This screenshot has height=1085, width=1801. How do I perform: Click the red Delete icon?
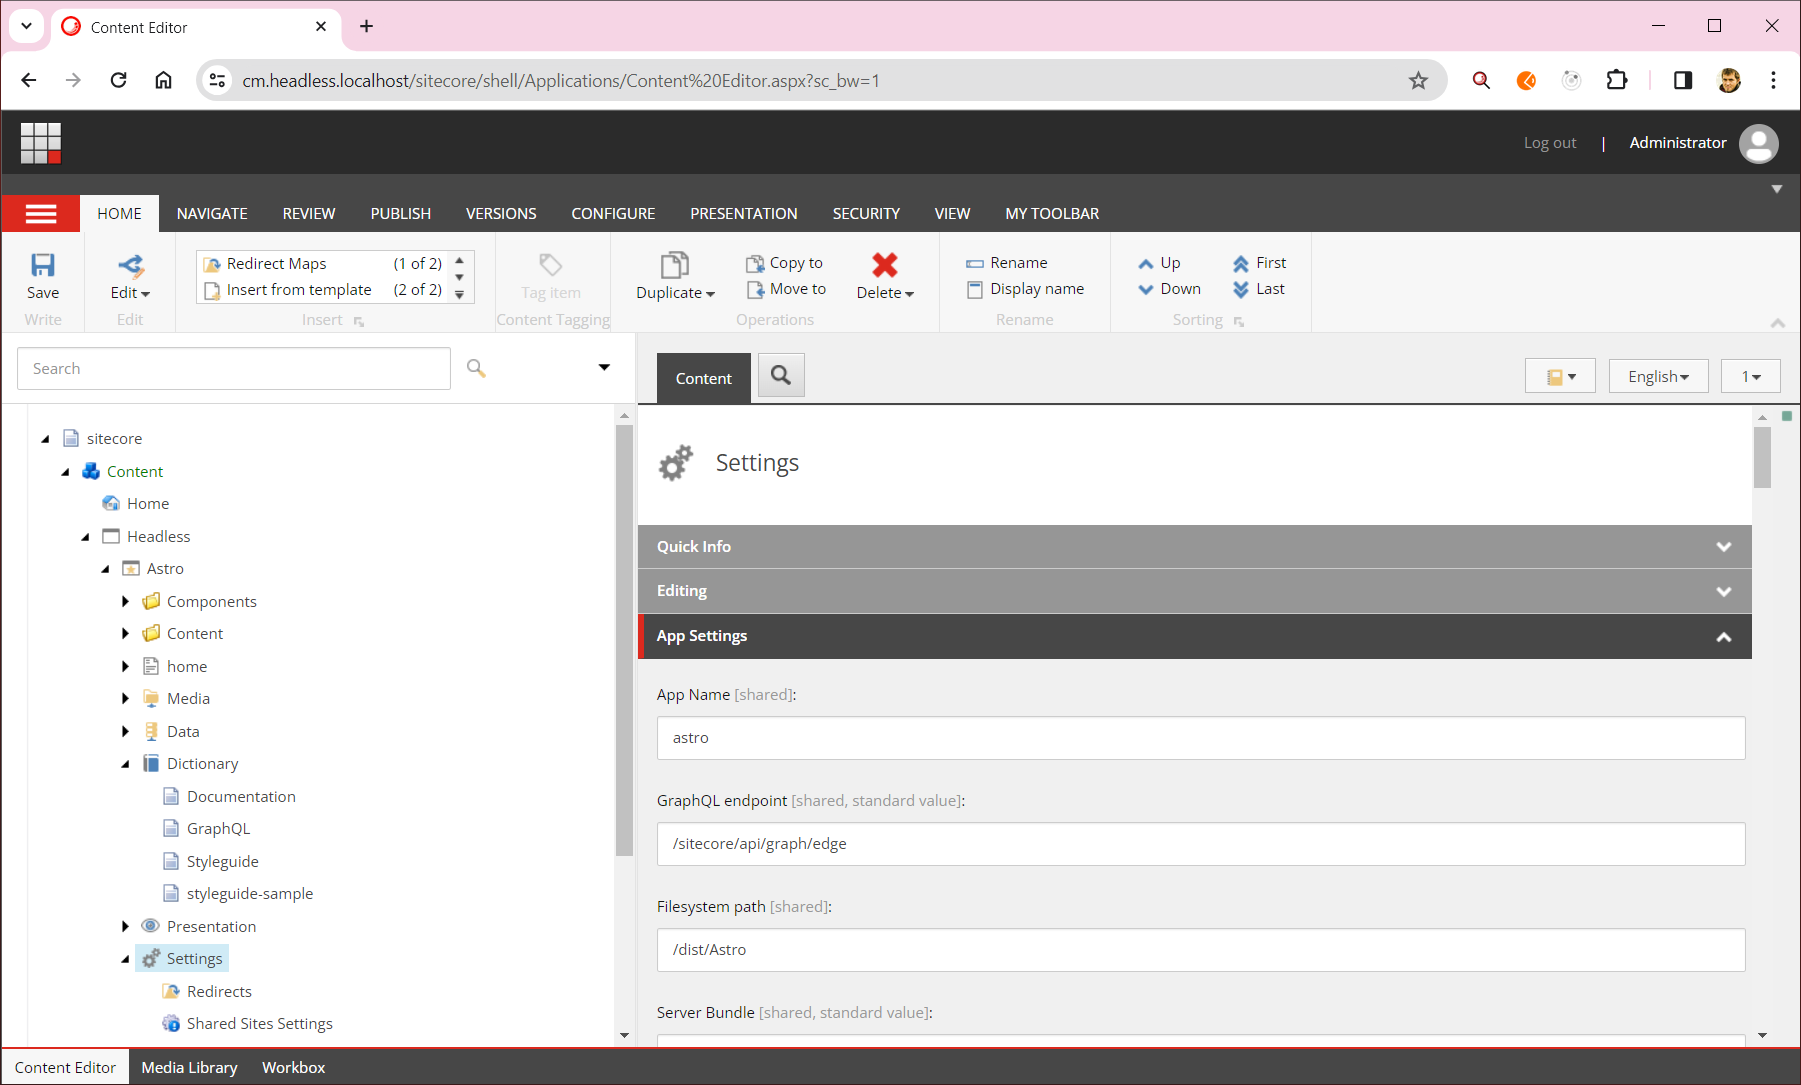click(884, 265)
